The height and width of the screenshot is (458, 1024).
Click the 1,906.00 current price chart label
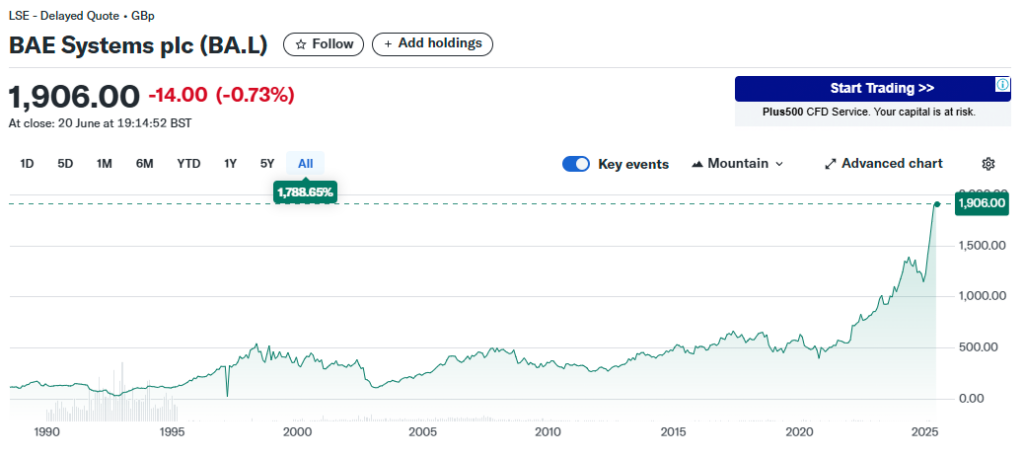980,203
